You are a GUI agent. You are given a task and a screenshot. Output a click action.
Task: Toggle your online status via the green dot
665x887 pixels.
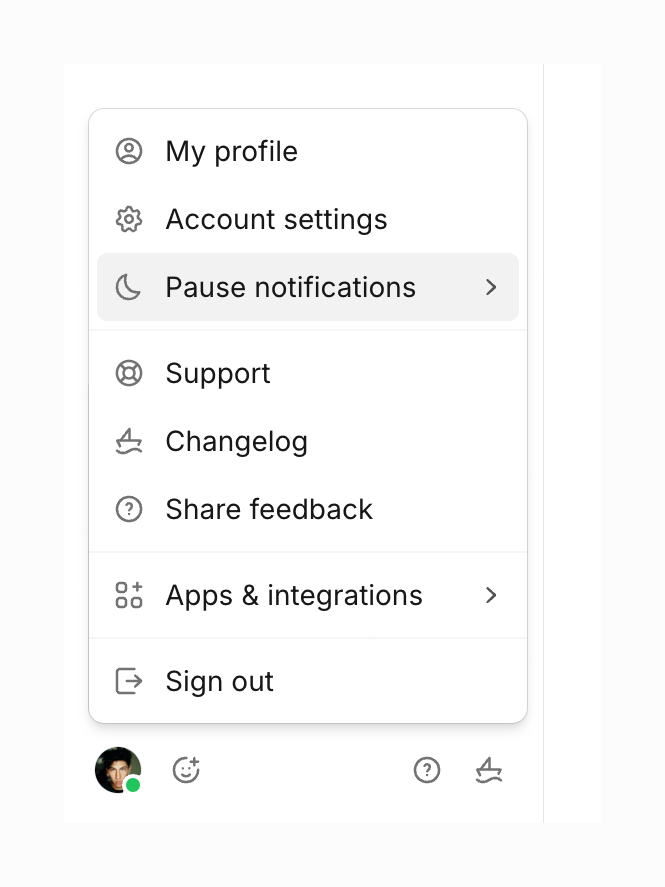(131, 784)
